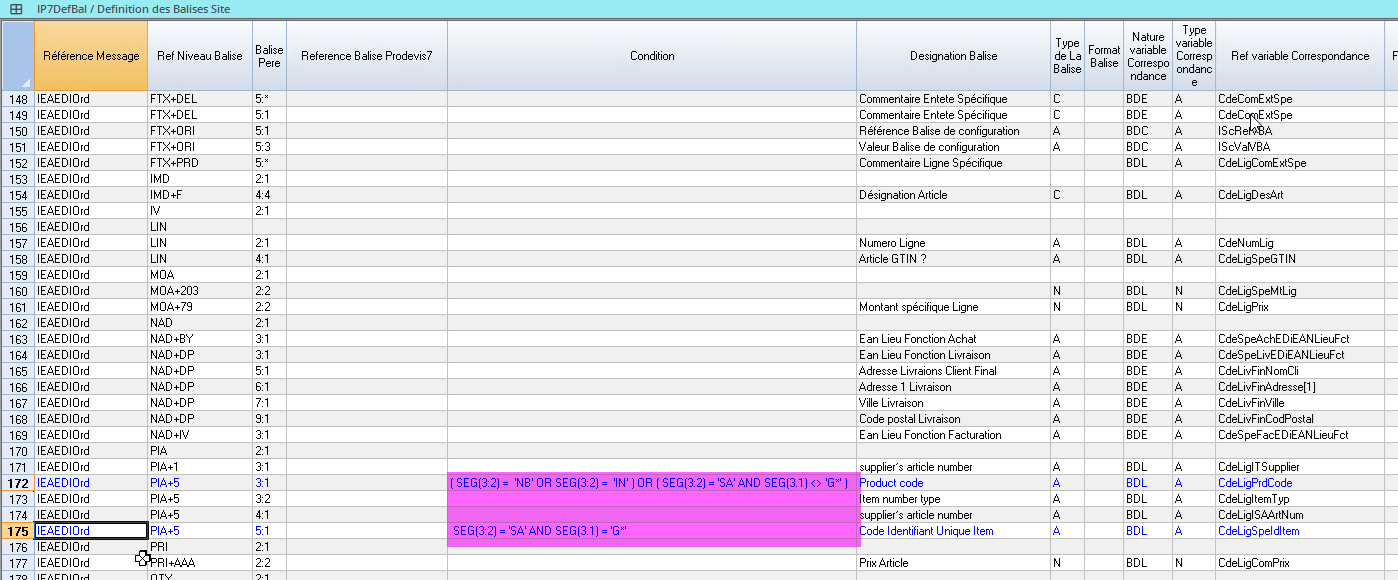The image size is (1398, 580).
Task: Select the MOA+203 cell in row 160
Action: tap(200, 291)
